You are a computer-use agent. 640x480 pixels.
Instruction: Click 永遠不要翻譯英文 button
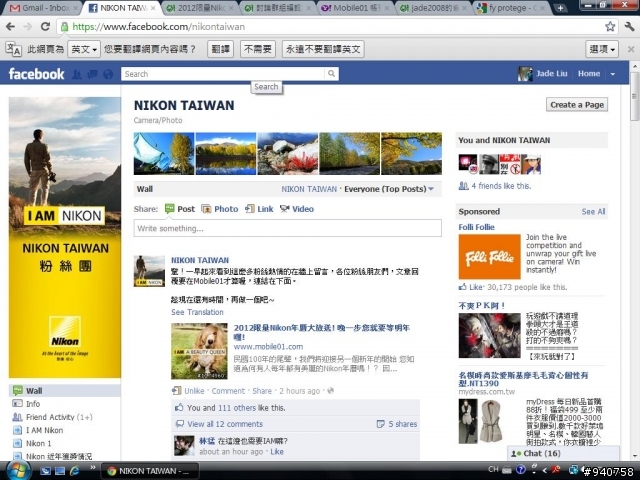(x=323, y=49)
